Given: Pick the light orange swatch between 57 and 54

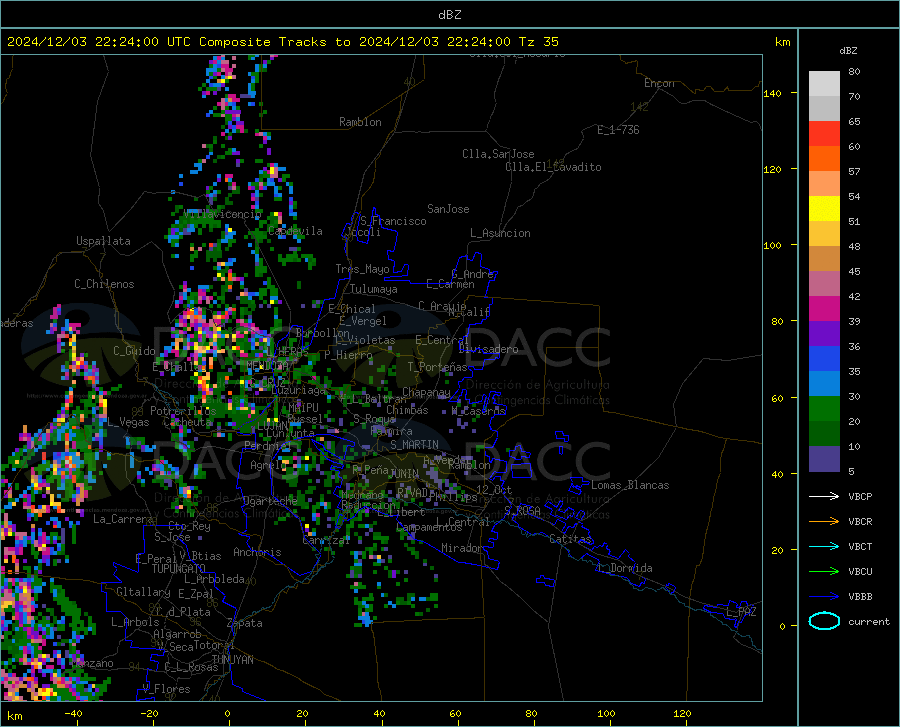Looking at the screenshot, I should tap(824, 184).
